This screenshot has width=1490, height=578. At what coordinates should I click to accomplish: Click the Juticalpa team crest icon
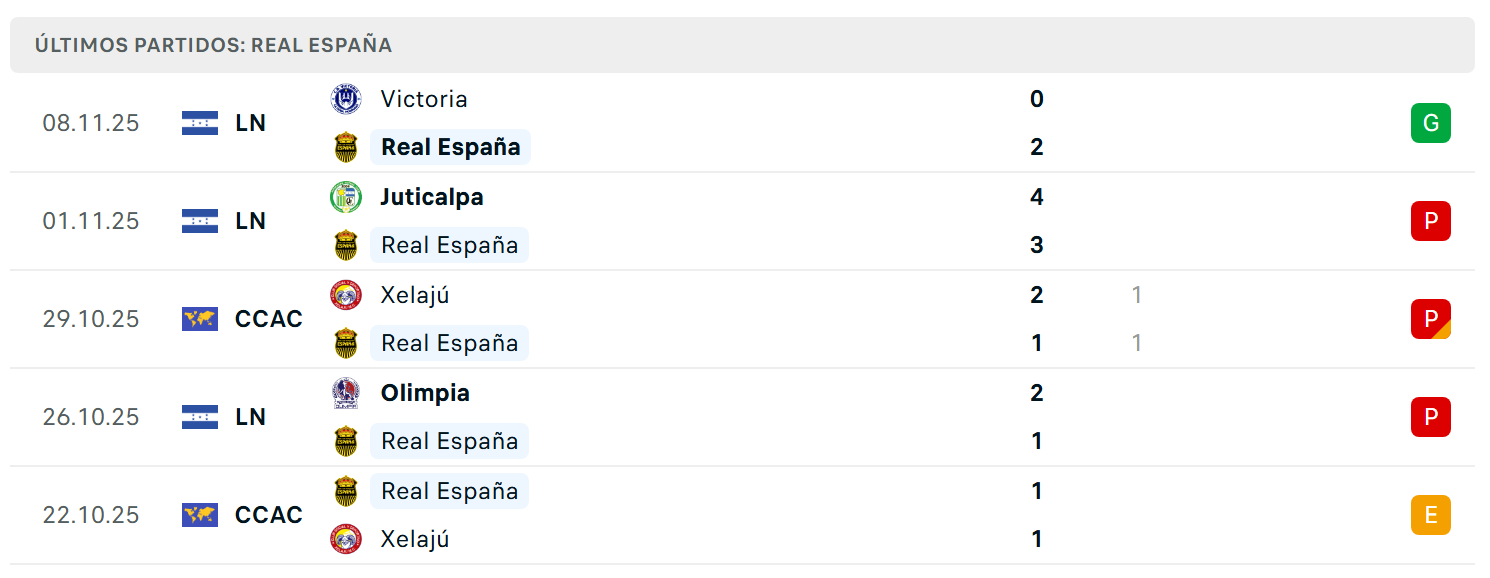coord(346,197)
